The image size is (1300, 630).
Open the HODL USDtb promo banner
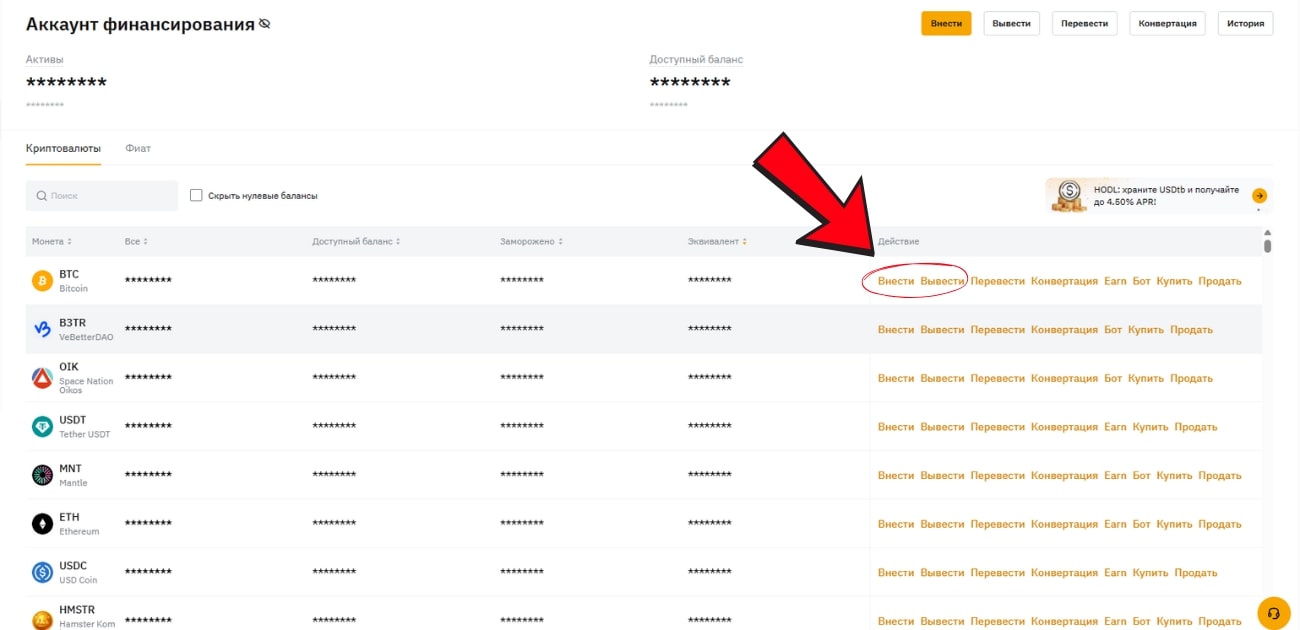(1157, 196)
